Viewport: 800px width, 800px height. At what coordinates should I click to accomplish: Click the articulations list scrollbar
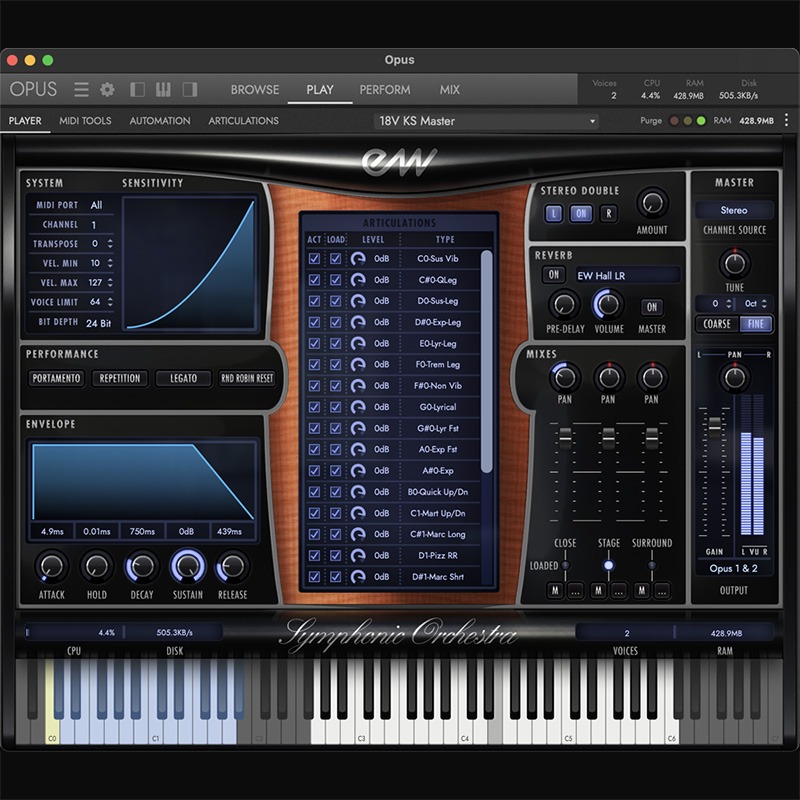pos(486,361)
